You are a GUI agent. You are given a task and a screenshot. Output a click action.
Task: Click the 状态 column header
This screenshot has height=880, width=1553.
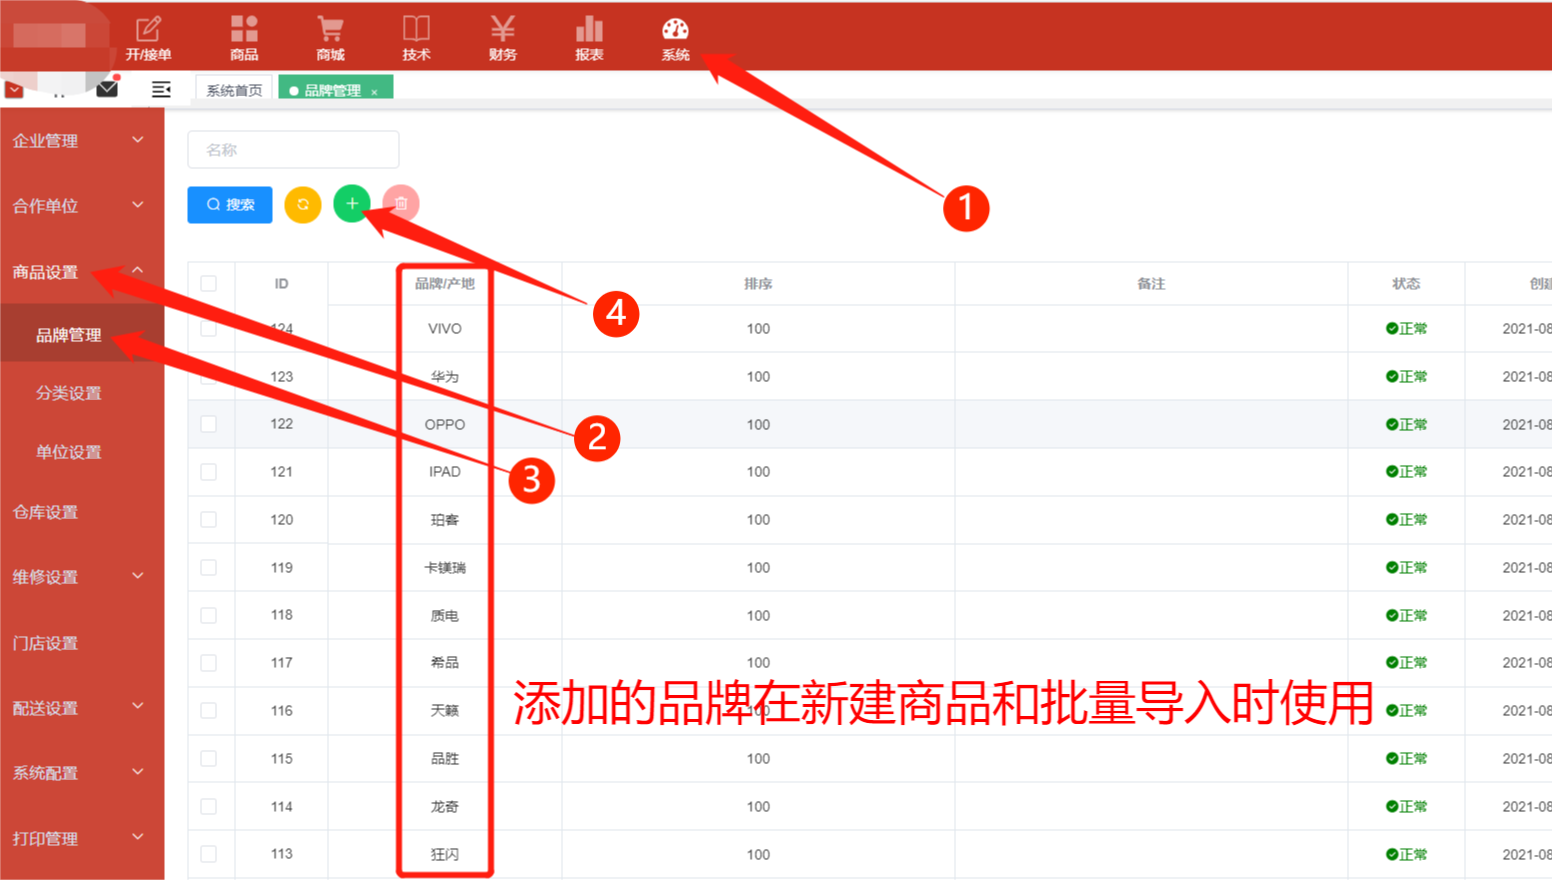[1406, 284]
